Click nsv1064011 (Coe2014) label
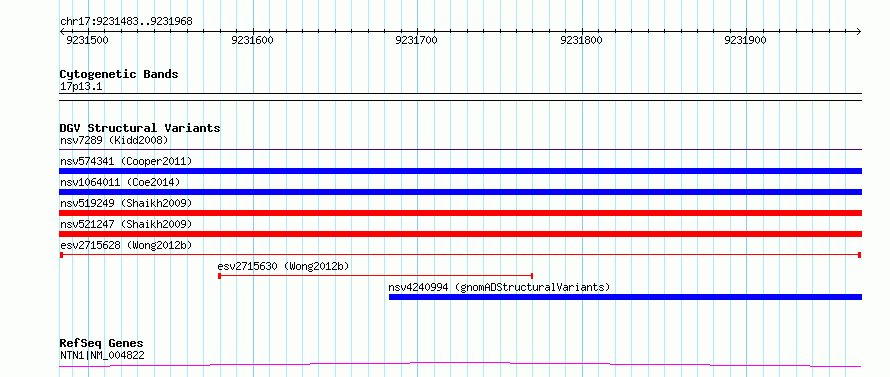Image resolution: width=890 pixels, height=377 pixels. [120, 182]
